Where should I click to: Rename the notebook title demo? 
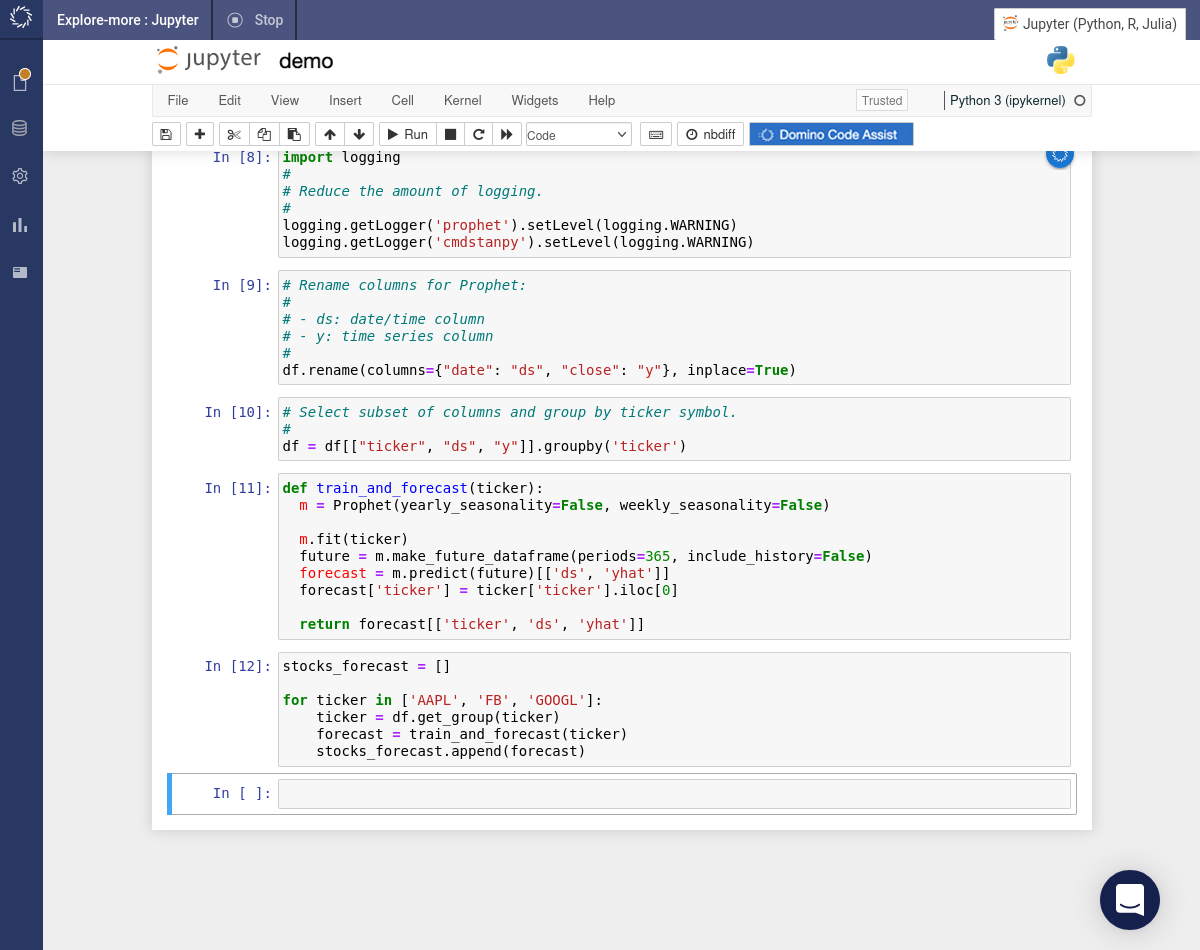tap(306, 61)
